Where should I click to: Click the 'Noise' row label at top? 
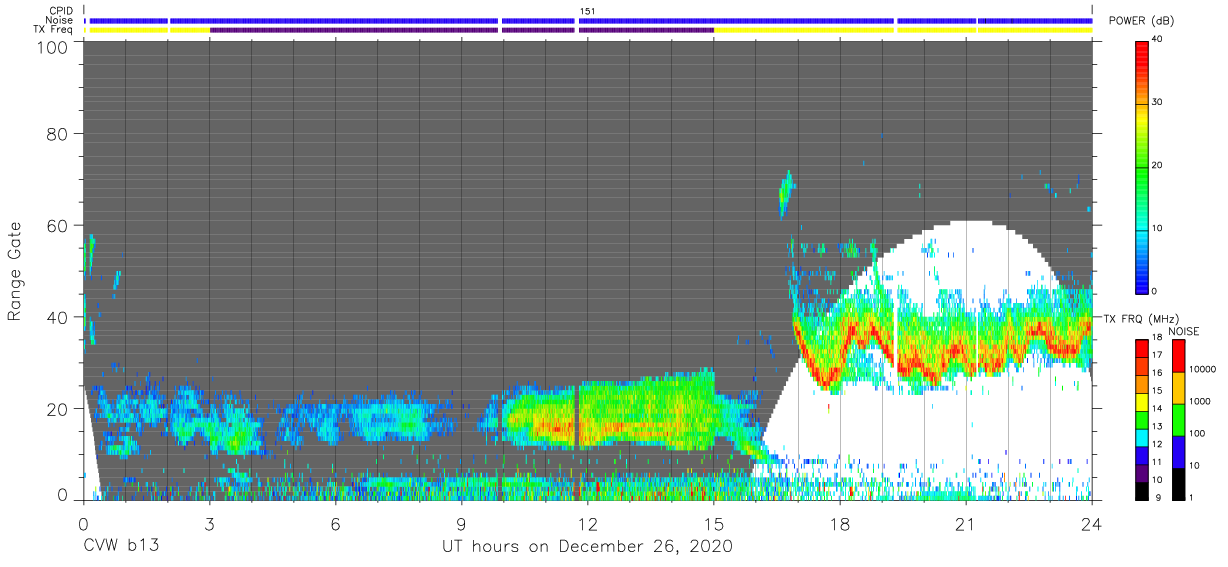pos(61,20)
